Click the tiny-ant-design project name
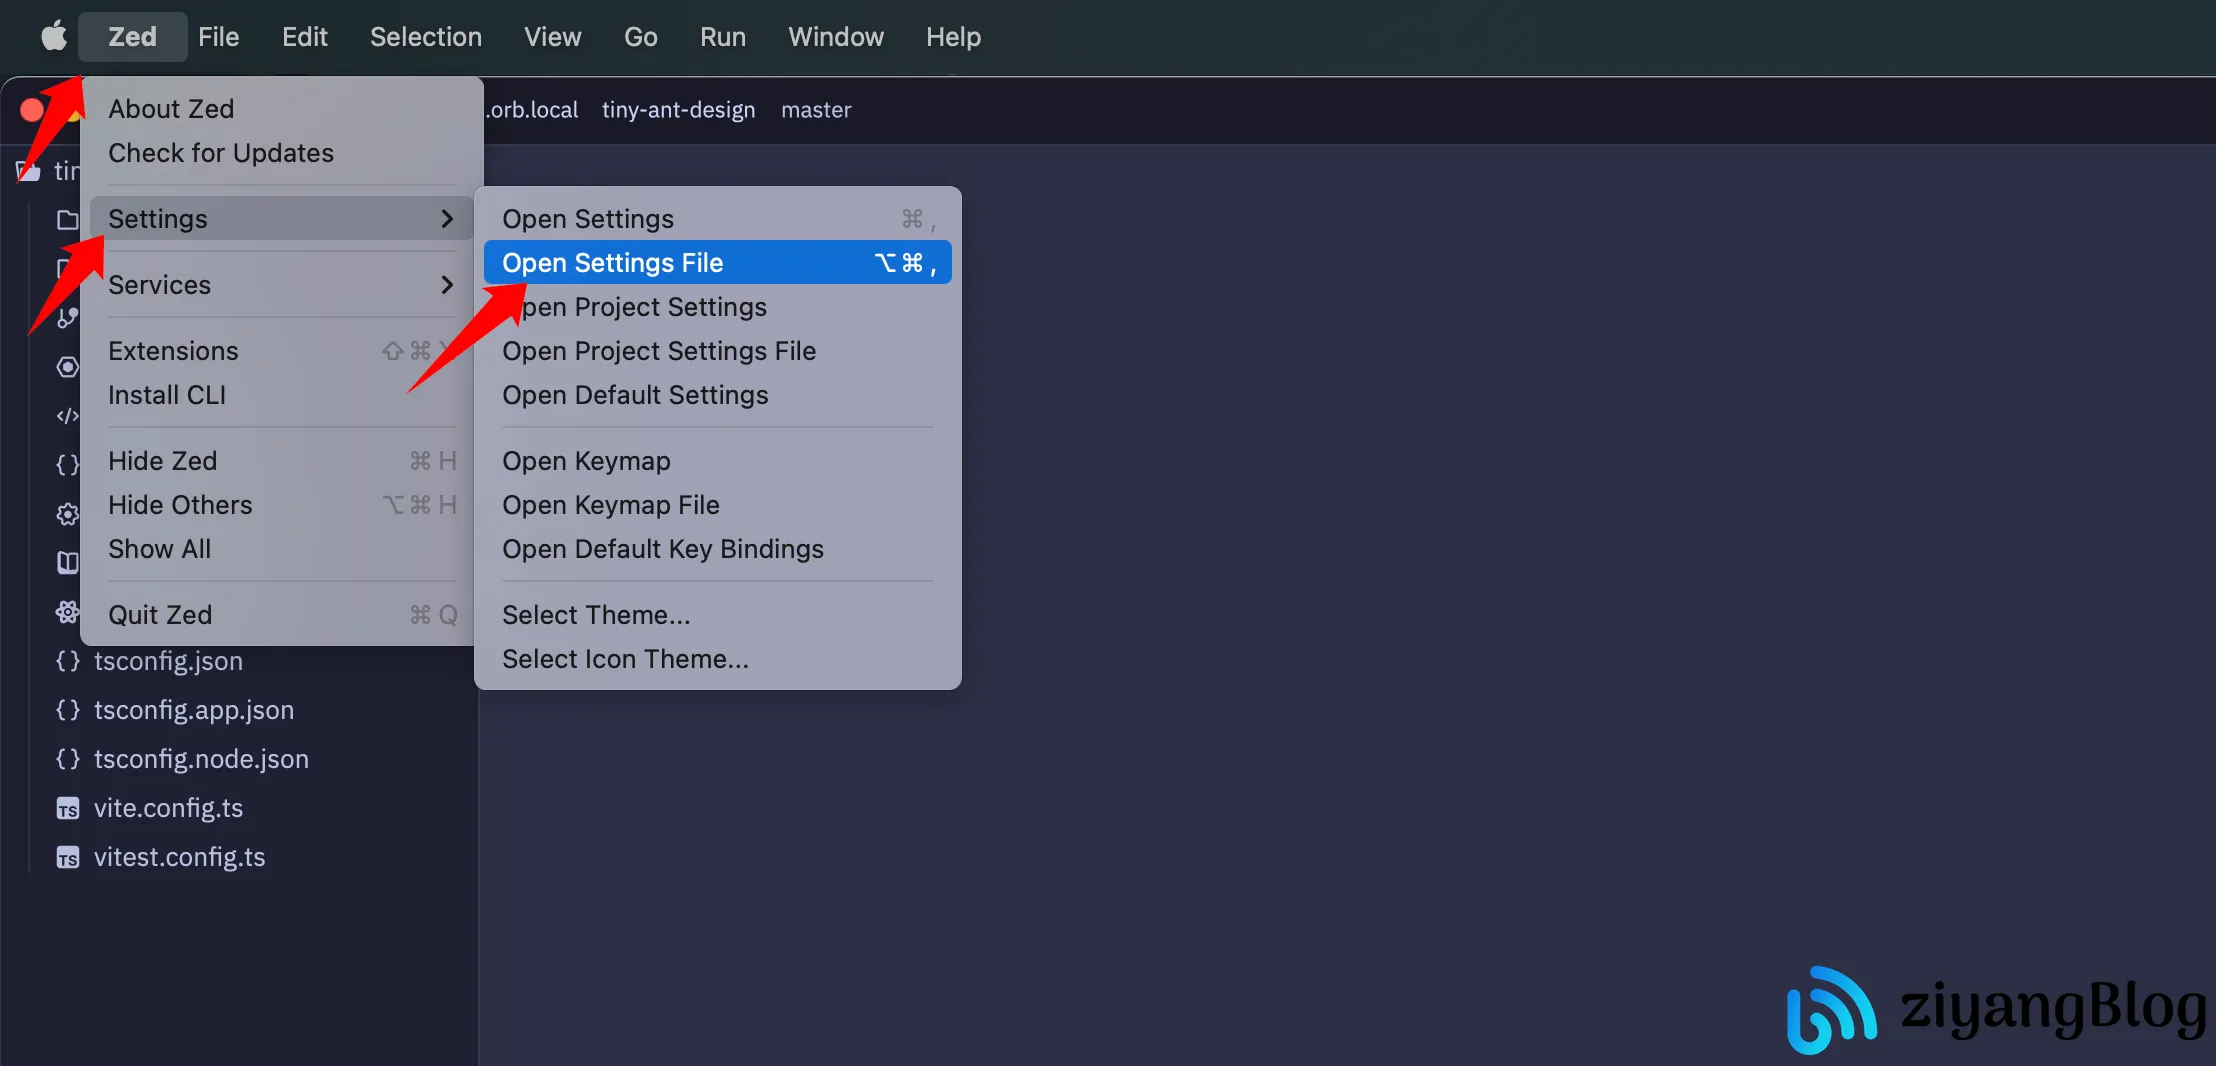This screenshot has height=1066, width=2216. tap(678, 110)
